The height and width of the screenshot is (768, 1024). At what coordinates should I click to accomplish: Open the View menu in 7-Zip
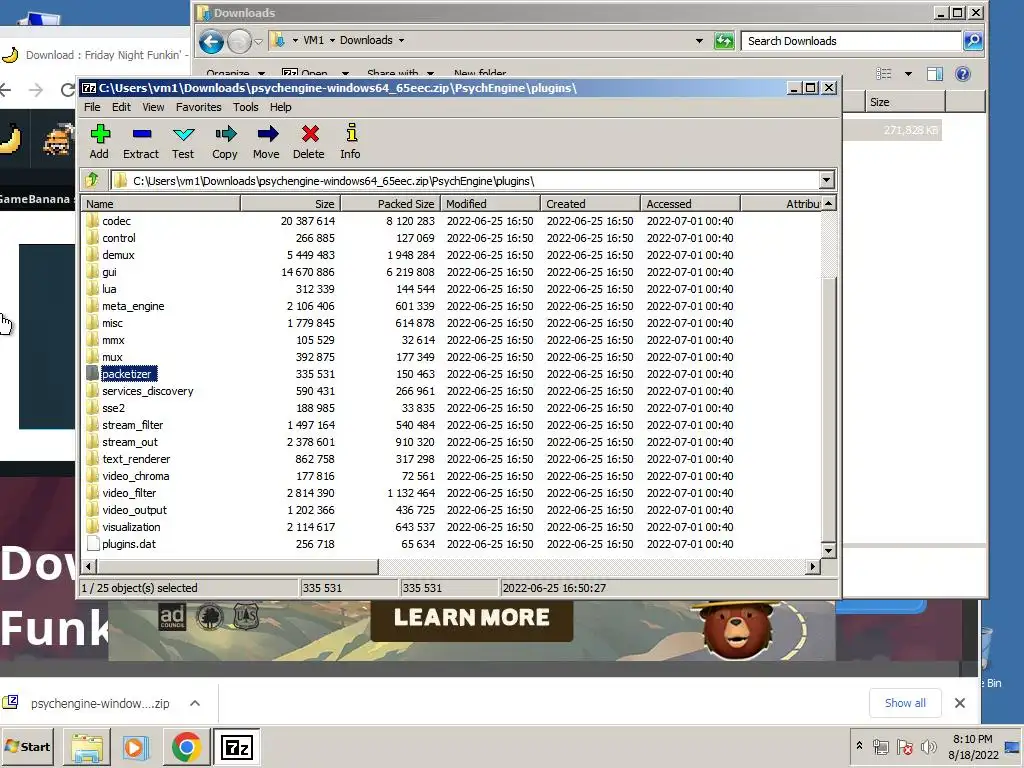(153, 107)
